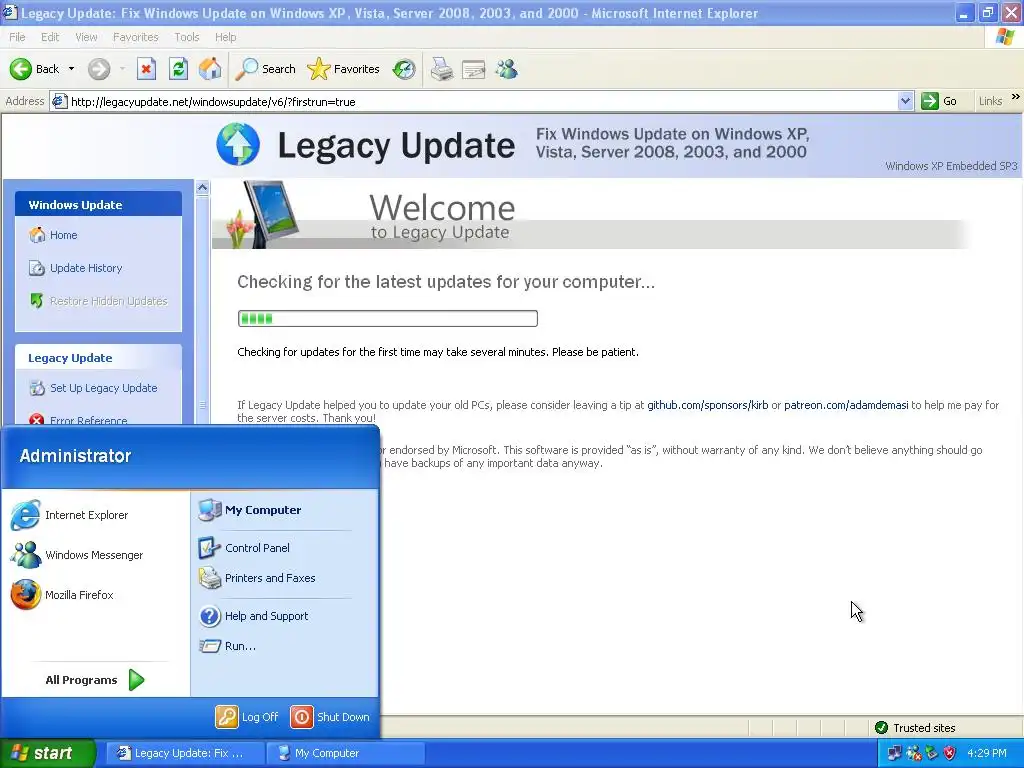Open the Back history dropdown arrow
Screen dimensions: 1024x768
click(71, 69)
